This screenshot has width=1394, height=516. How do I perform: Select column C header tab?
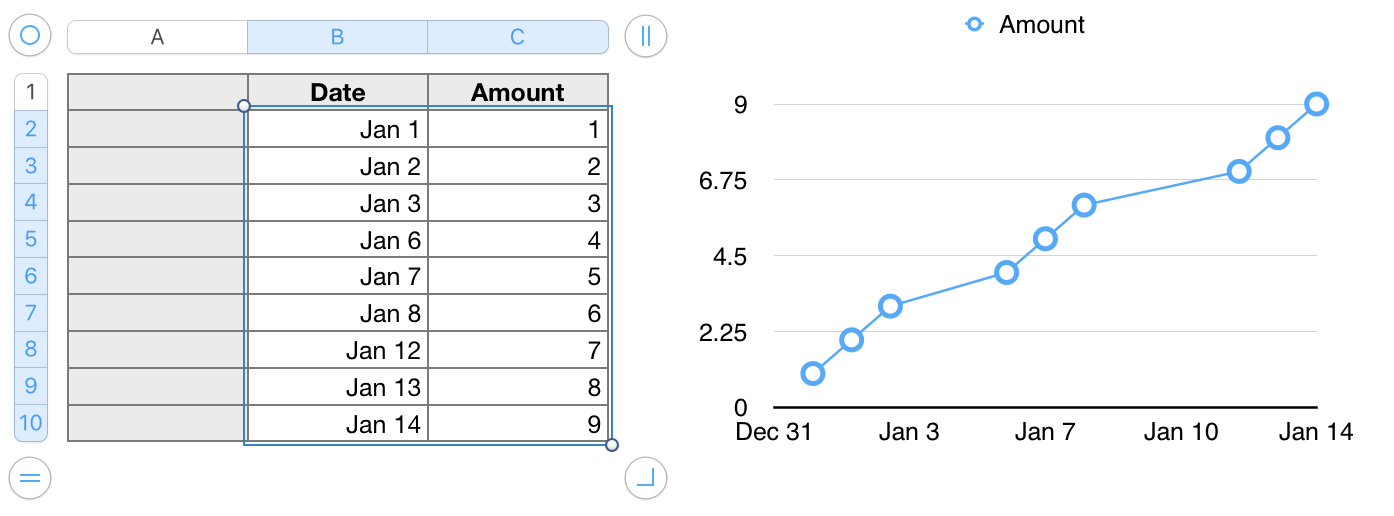517,37
